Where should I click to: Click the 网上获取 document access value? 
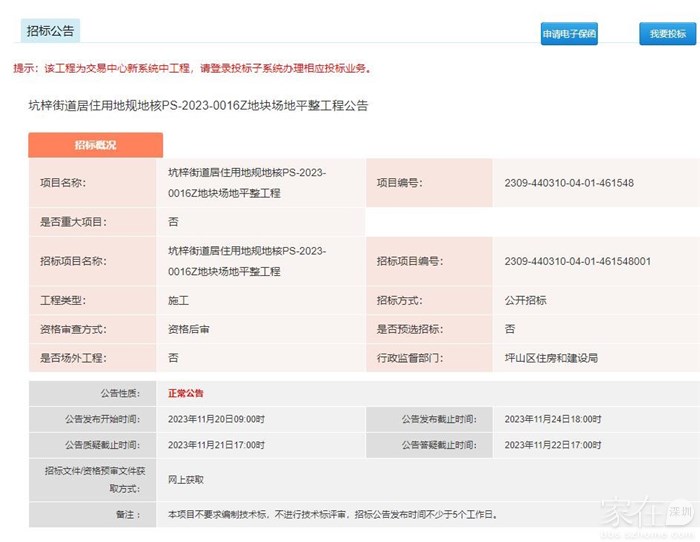point(185,479)
